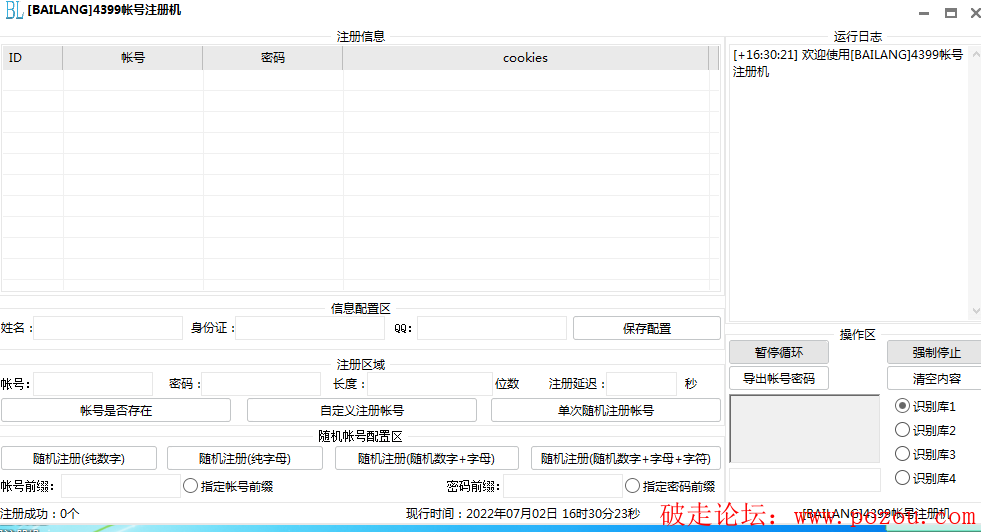Focus the 长度 input field

click(430, 384)
